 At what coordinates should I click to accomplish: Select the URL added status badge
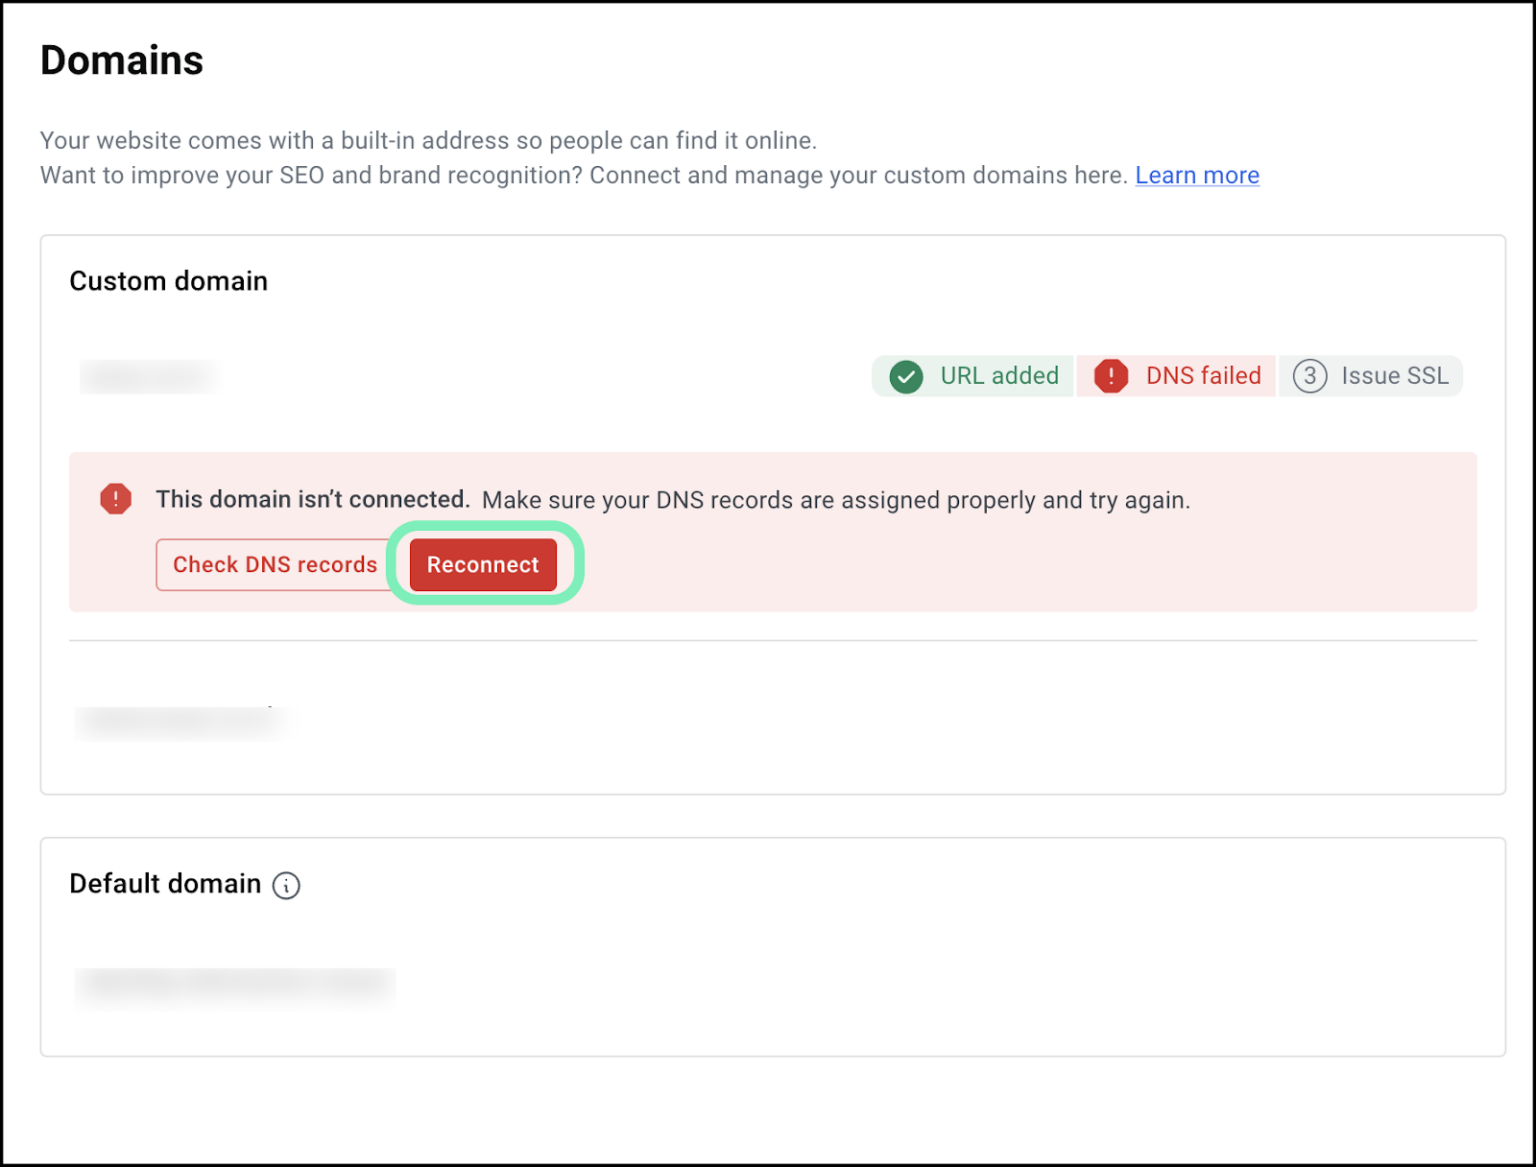pyautogui.click(x=971, y=376)
